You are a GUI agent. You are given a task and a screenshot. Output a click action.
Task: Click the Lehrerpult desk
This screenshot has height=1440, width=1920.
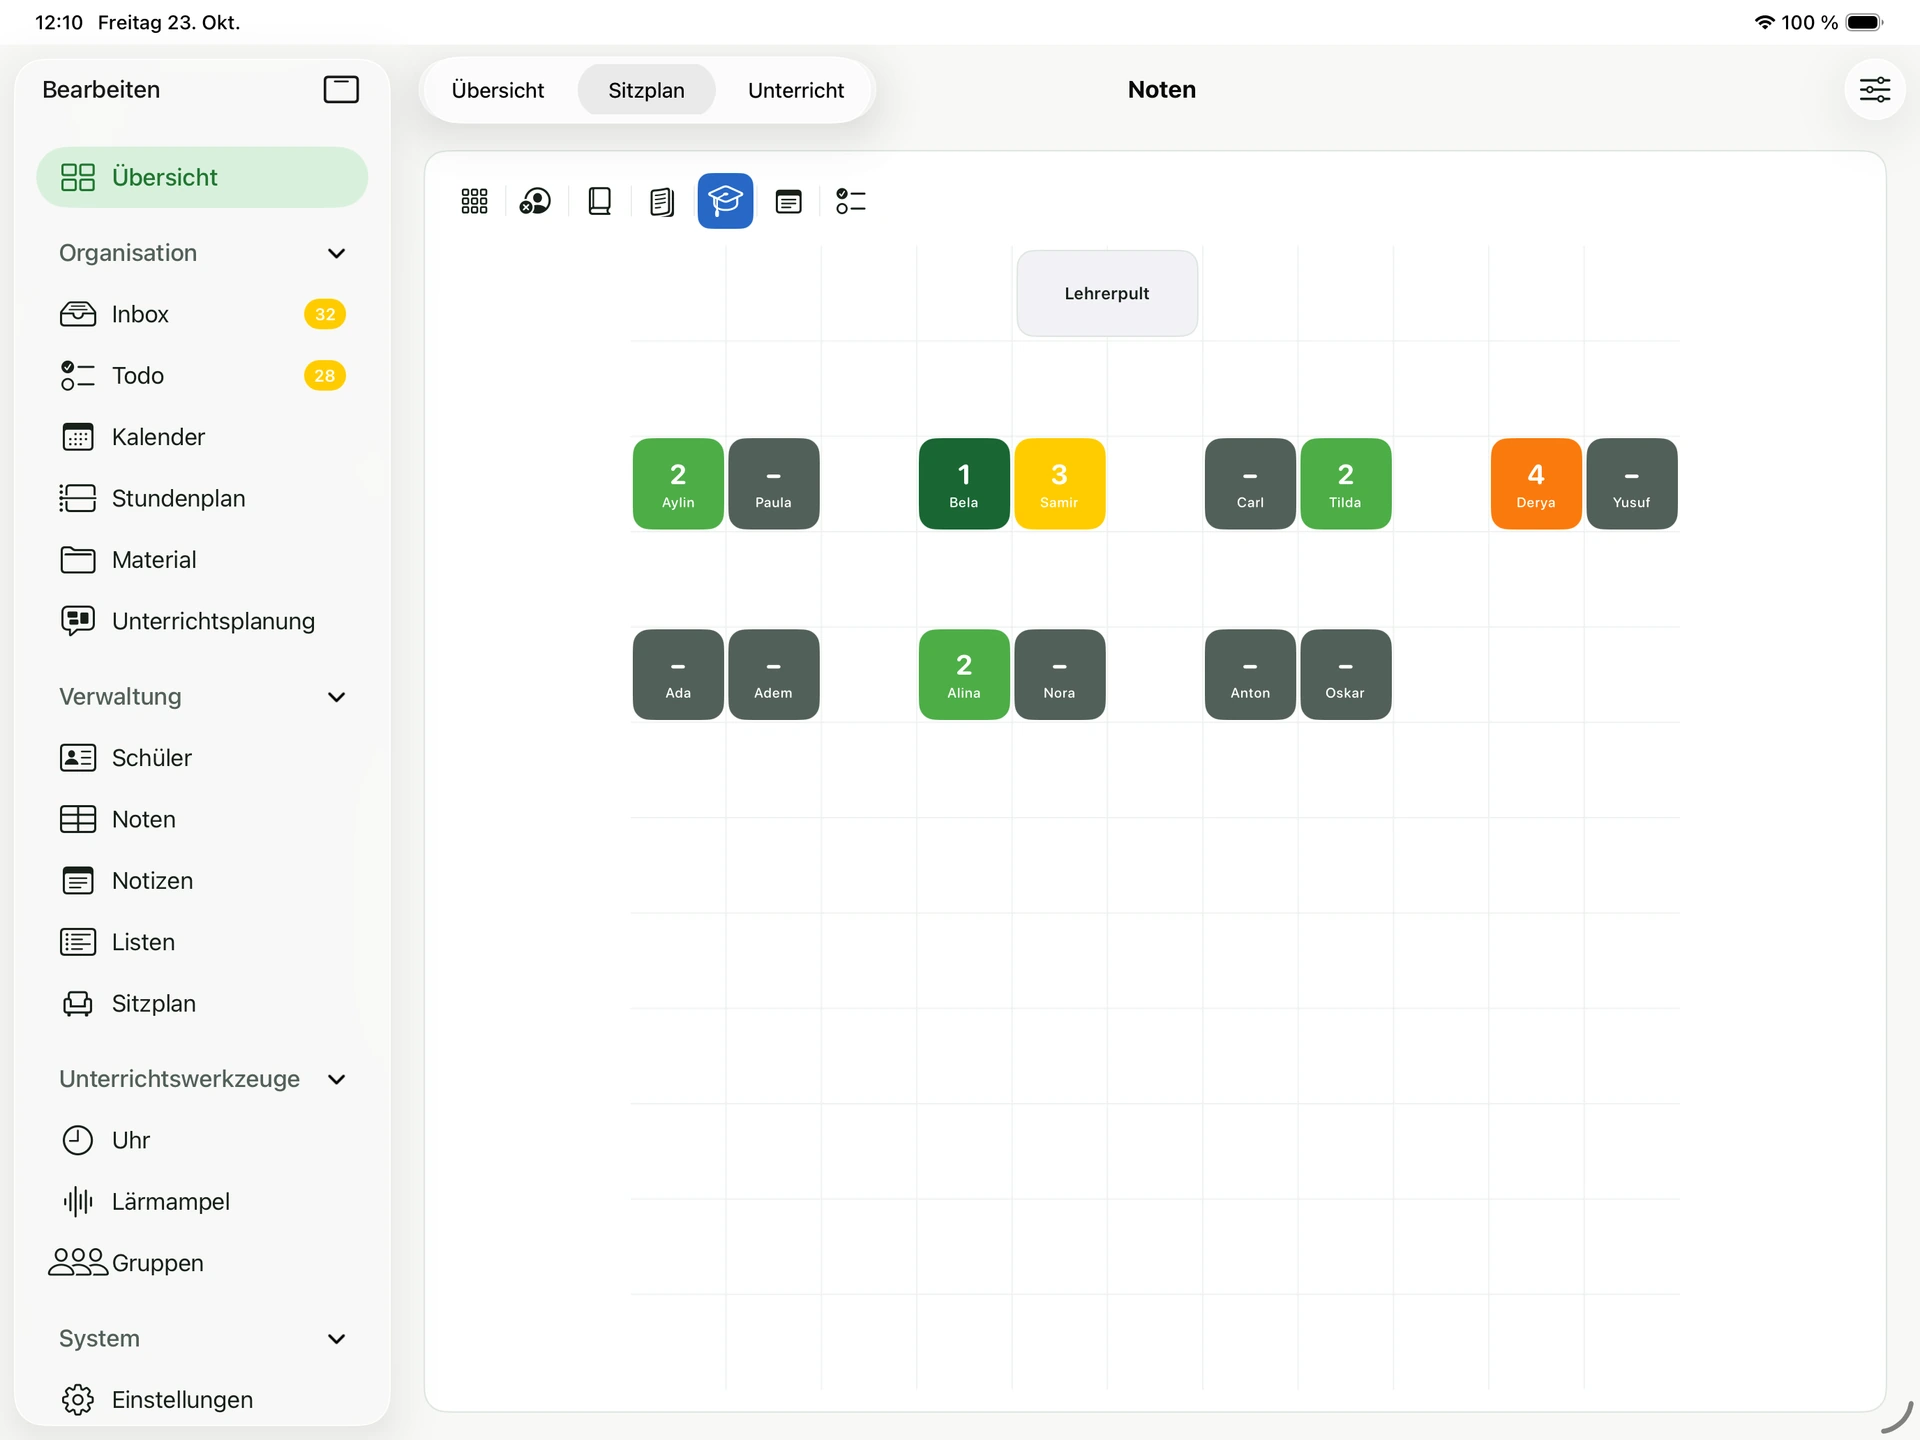[1107, 293]
